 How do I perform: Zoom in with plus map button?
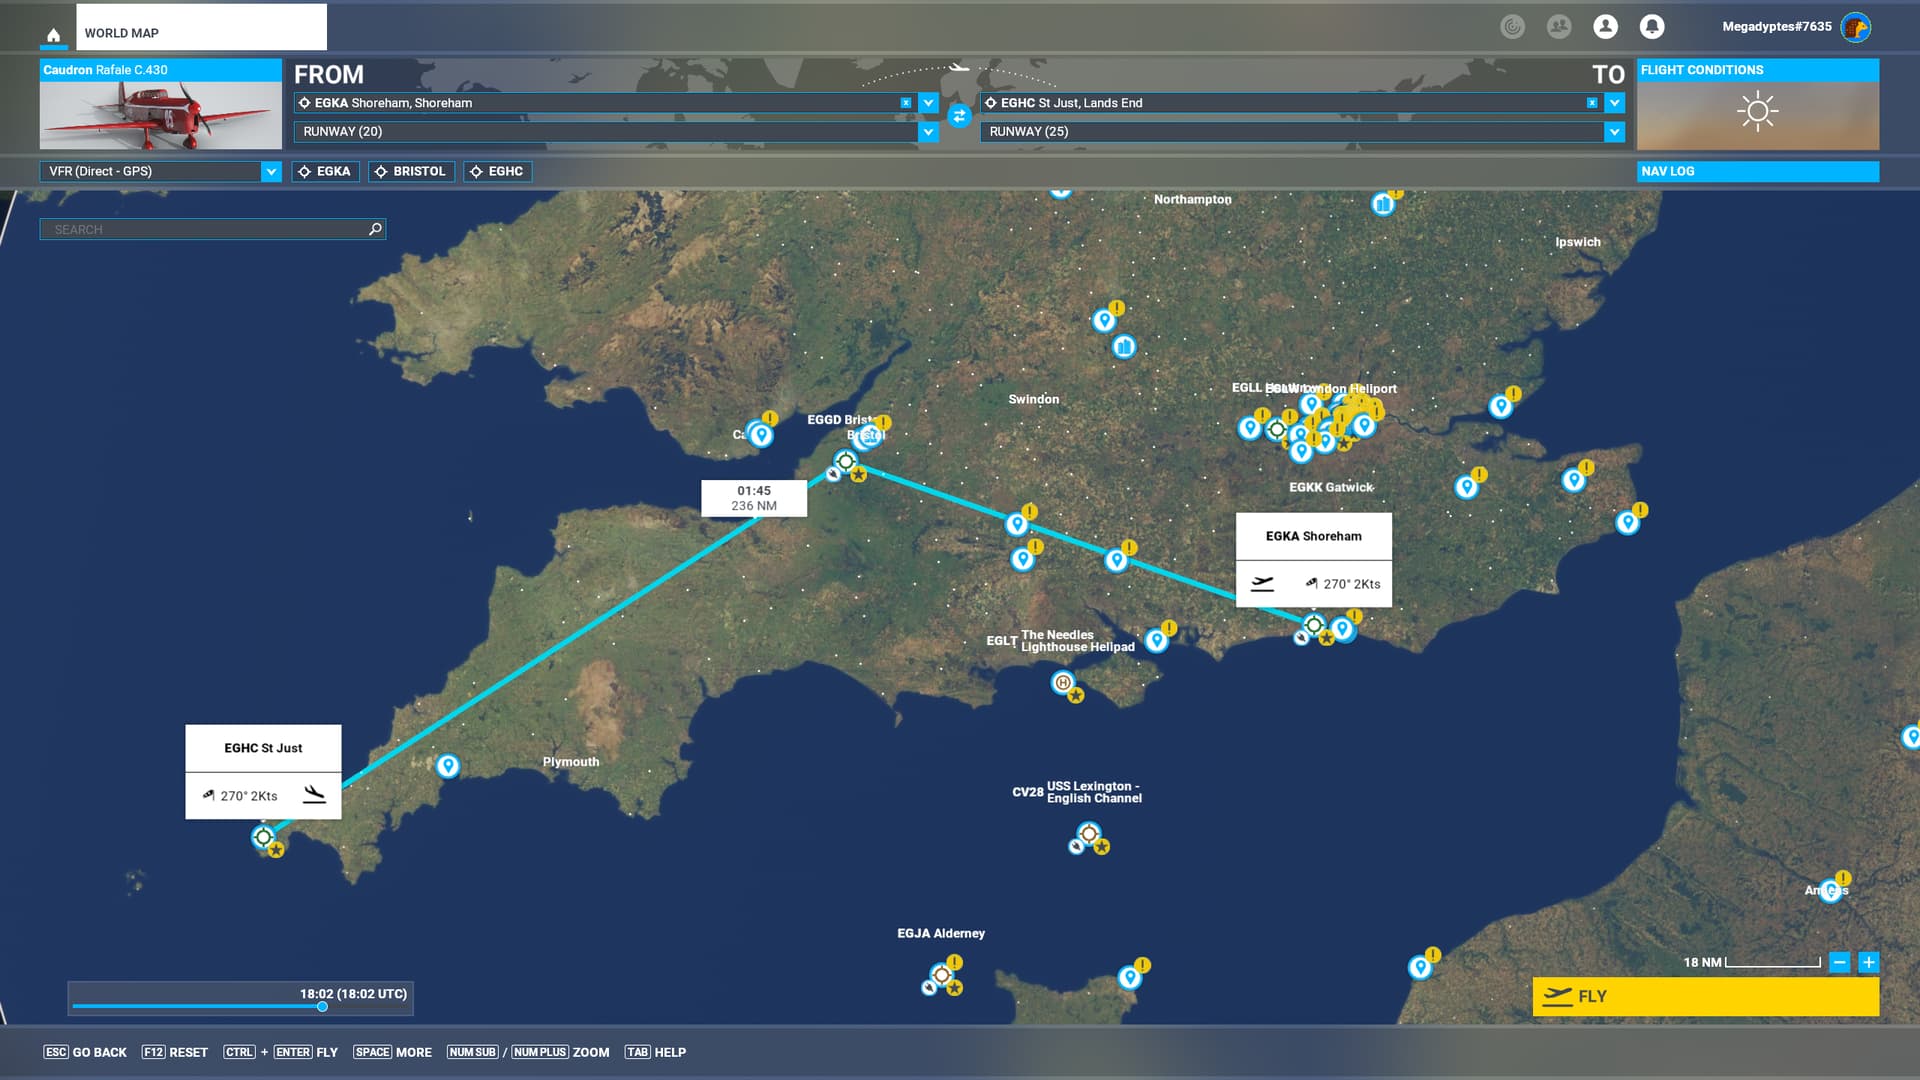(1868, 962)
